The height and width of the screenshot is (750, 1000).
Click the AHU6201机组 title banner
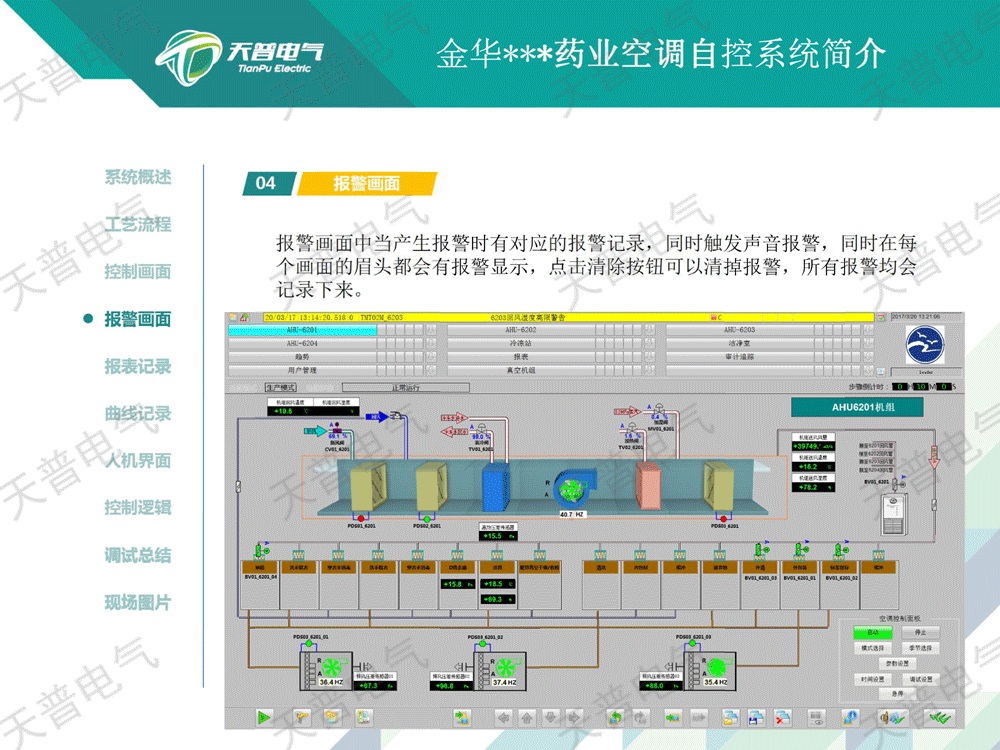[857, 407]
